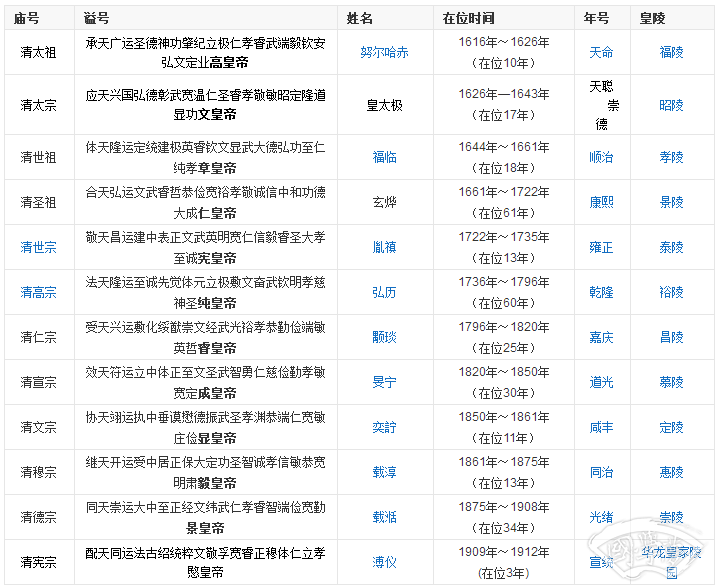Open the 孝陵 mausoleum link

click(x=671, y=157)
